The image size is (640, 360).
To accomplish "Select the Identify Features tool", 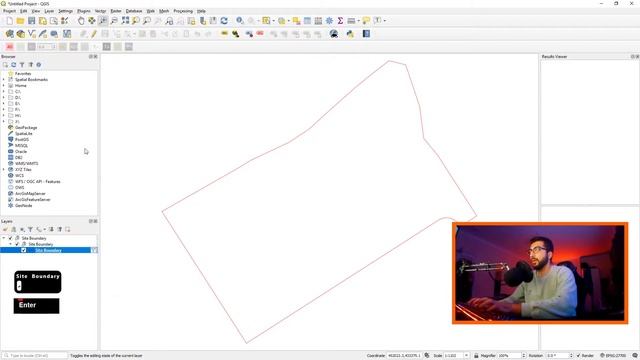I will pos(240,21).
